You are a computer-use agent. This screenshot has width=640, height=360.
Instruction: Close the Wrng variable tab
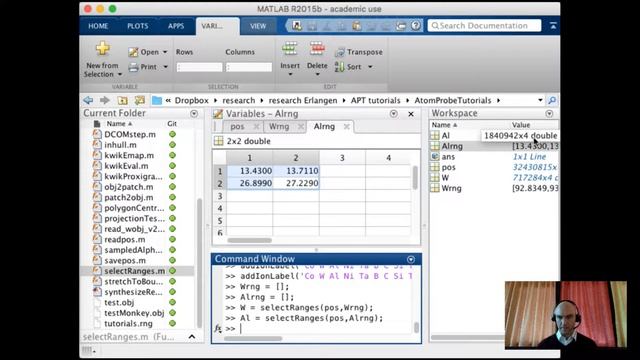click(x=301, y=127)
